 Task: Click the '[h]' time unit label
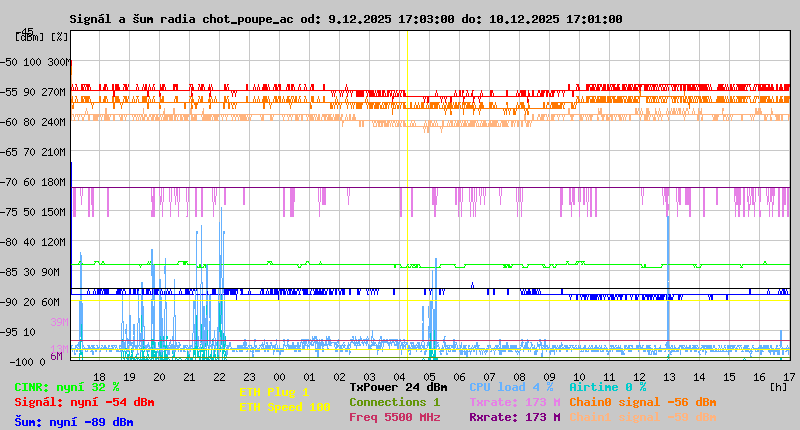click(779, 387)
